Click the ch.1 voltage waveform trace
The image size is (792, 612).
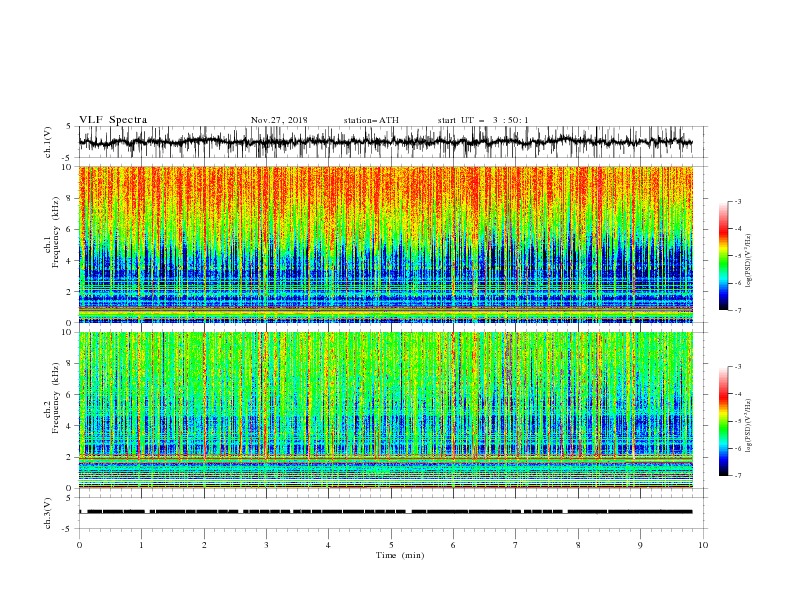click(x=386, y=142)
